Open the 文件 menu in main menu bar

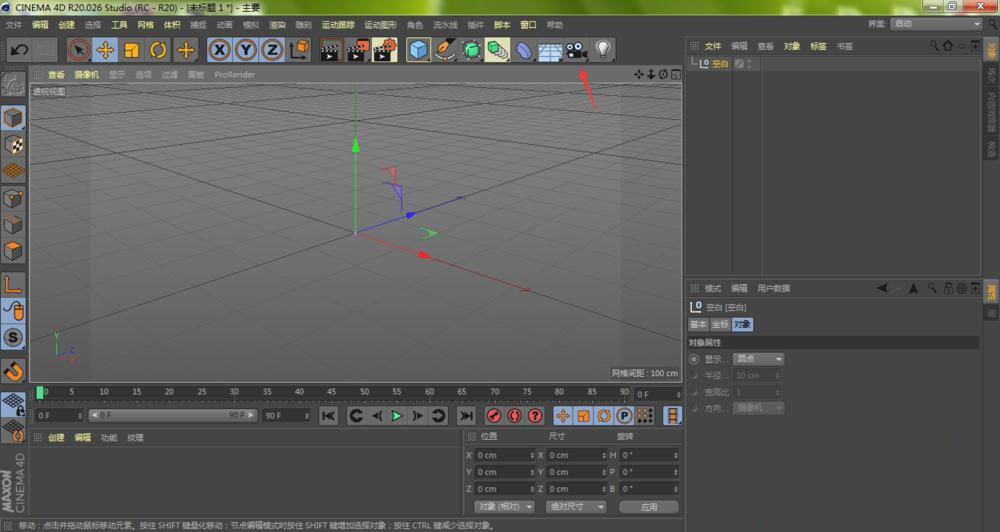[13, 25]
